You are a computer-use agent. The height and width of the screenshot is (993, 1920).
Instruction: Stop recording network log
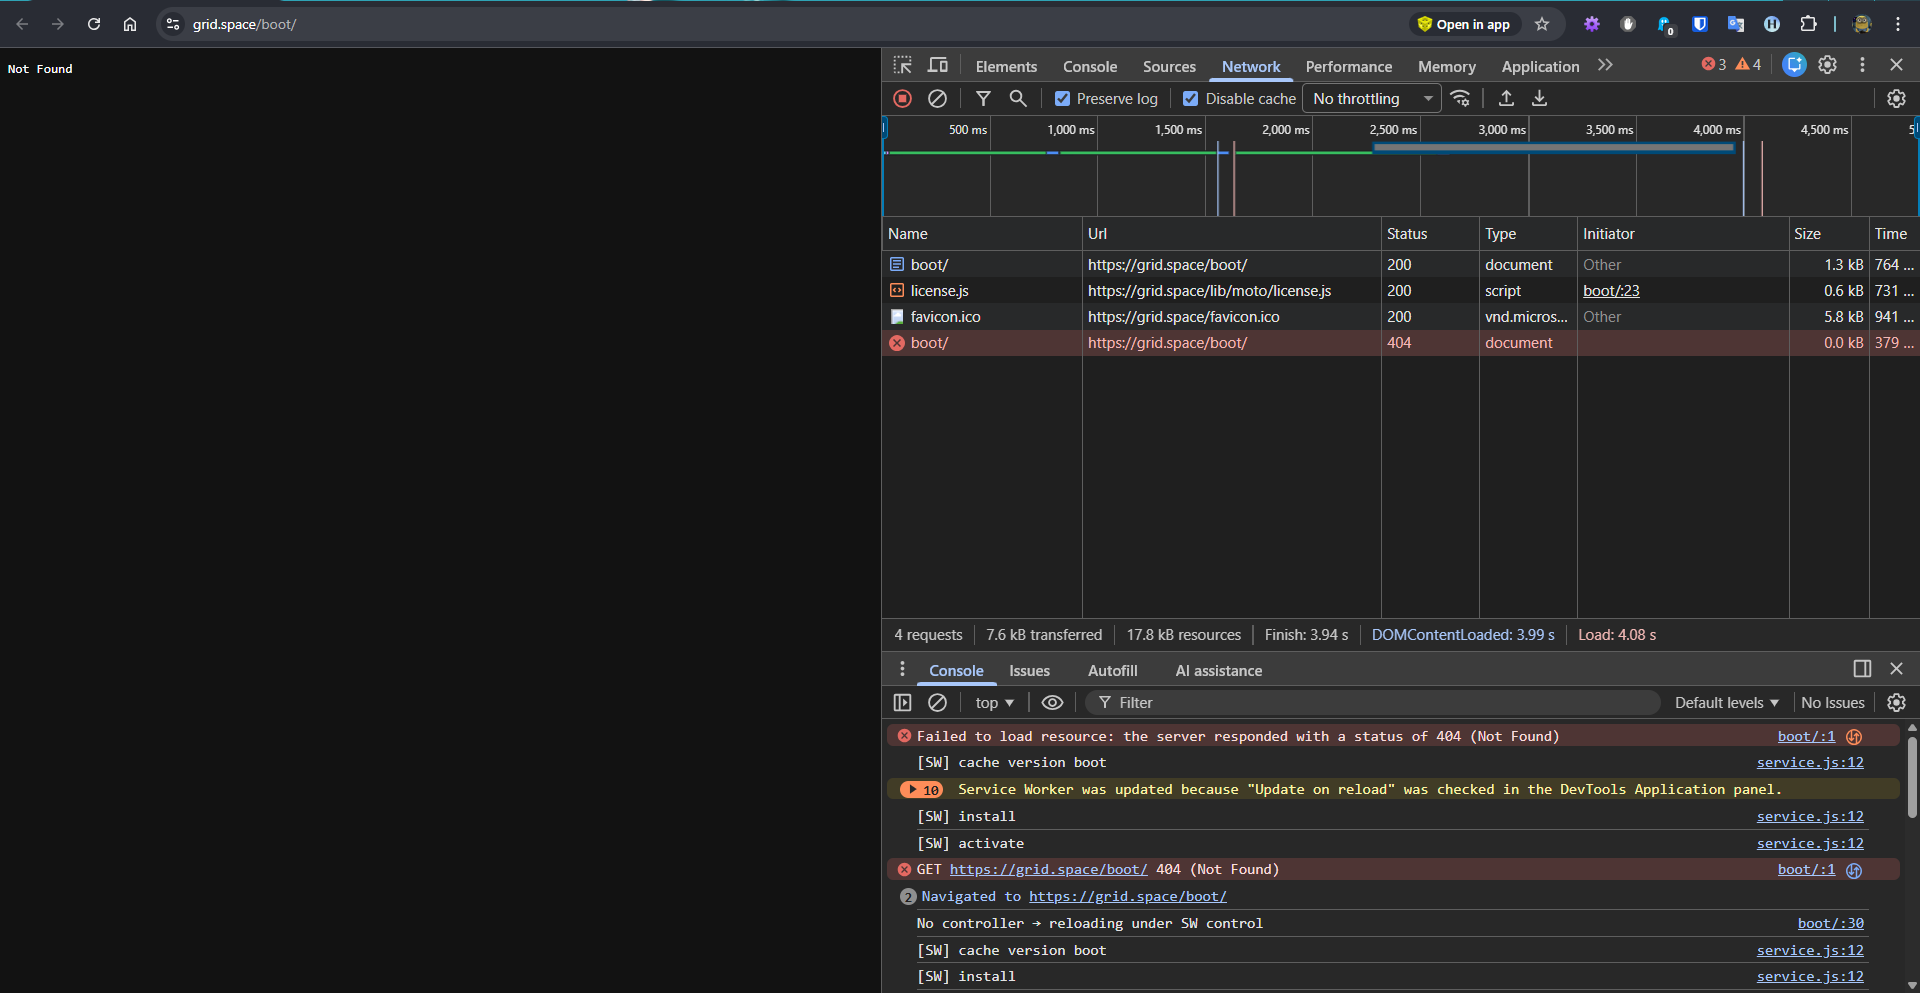coord(902,98)
